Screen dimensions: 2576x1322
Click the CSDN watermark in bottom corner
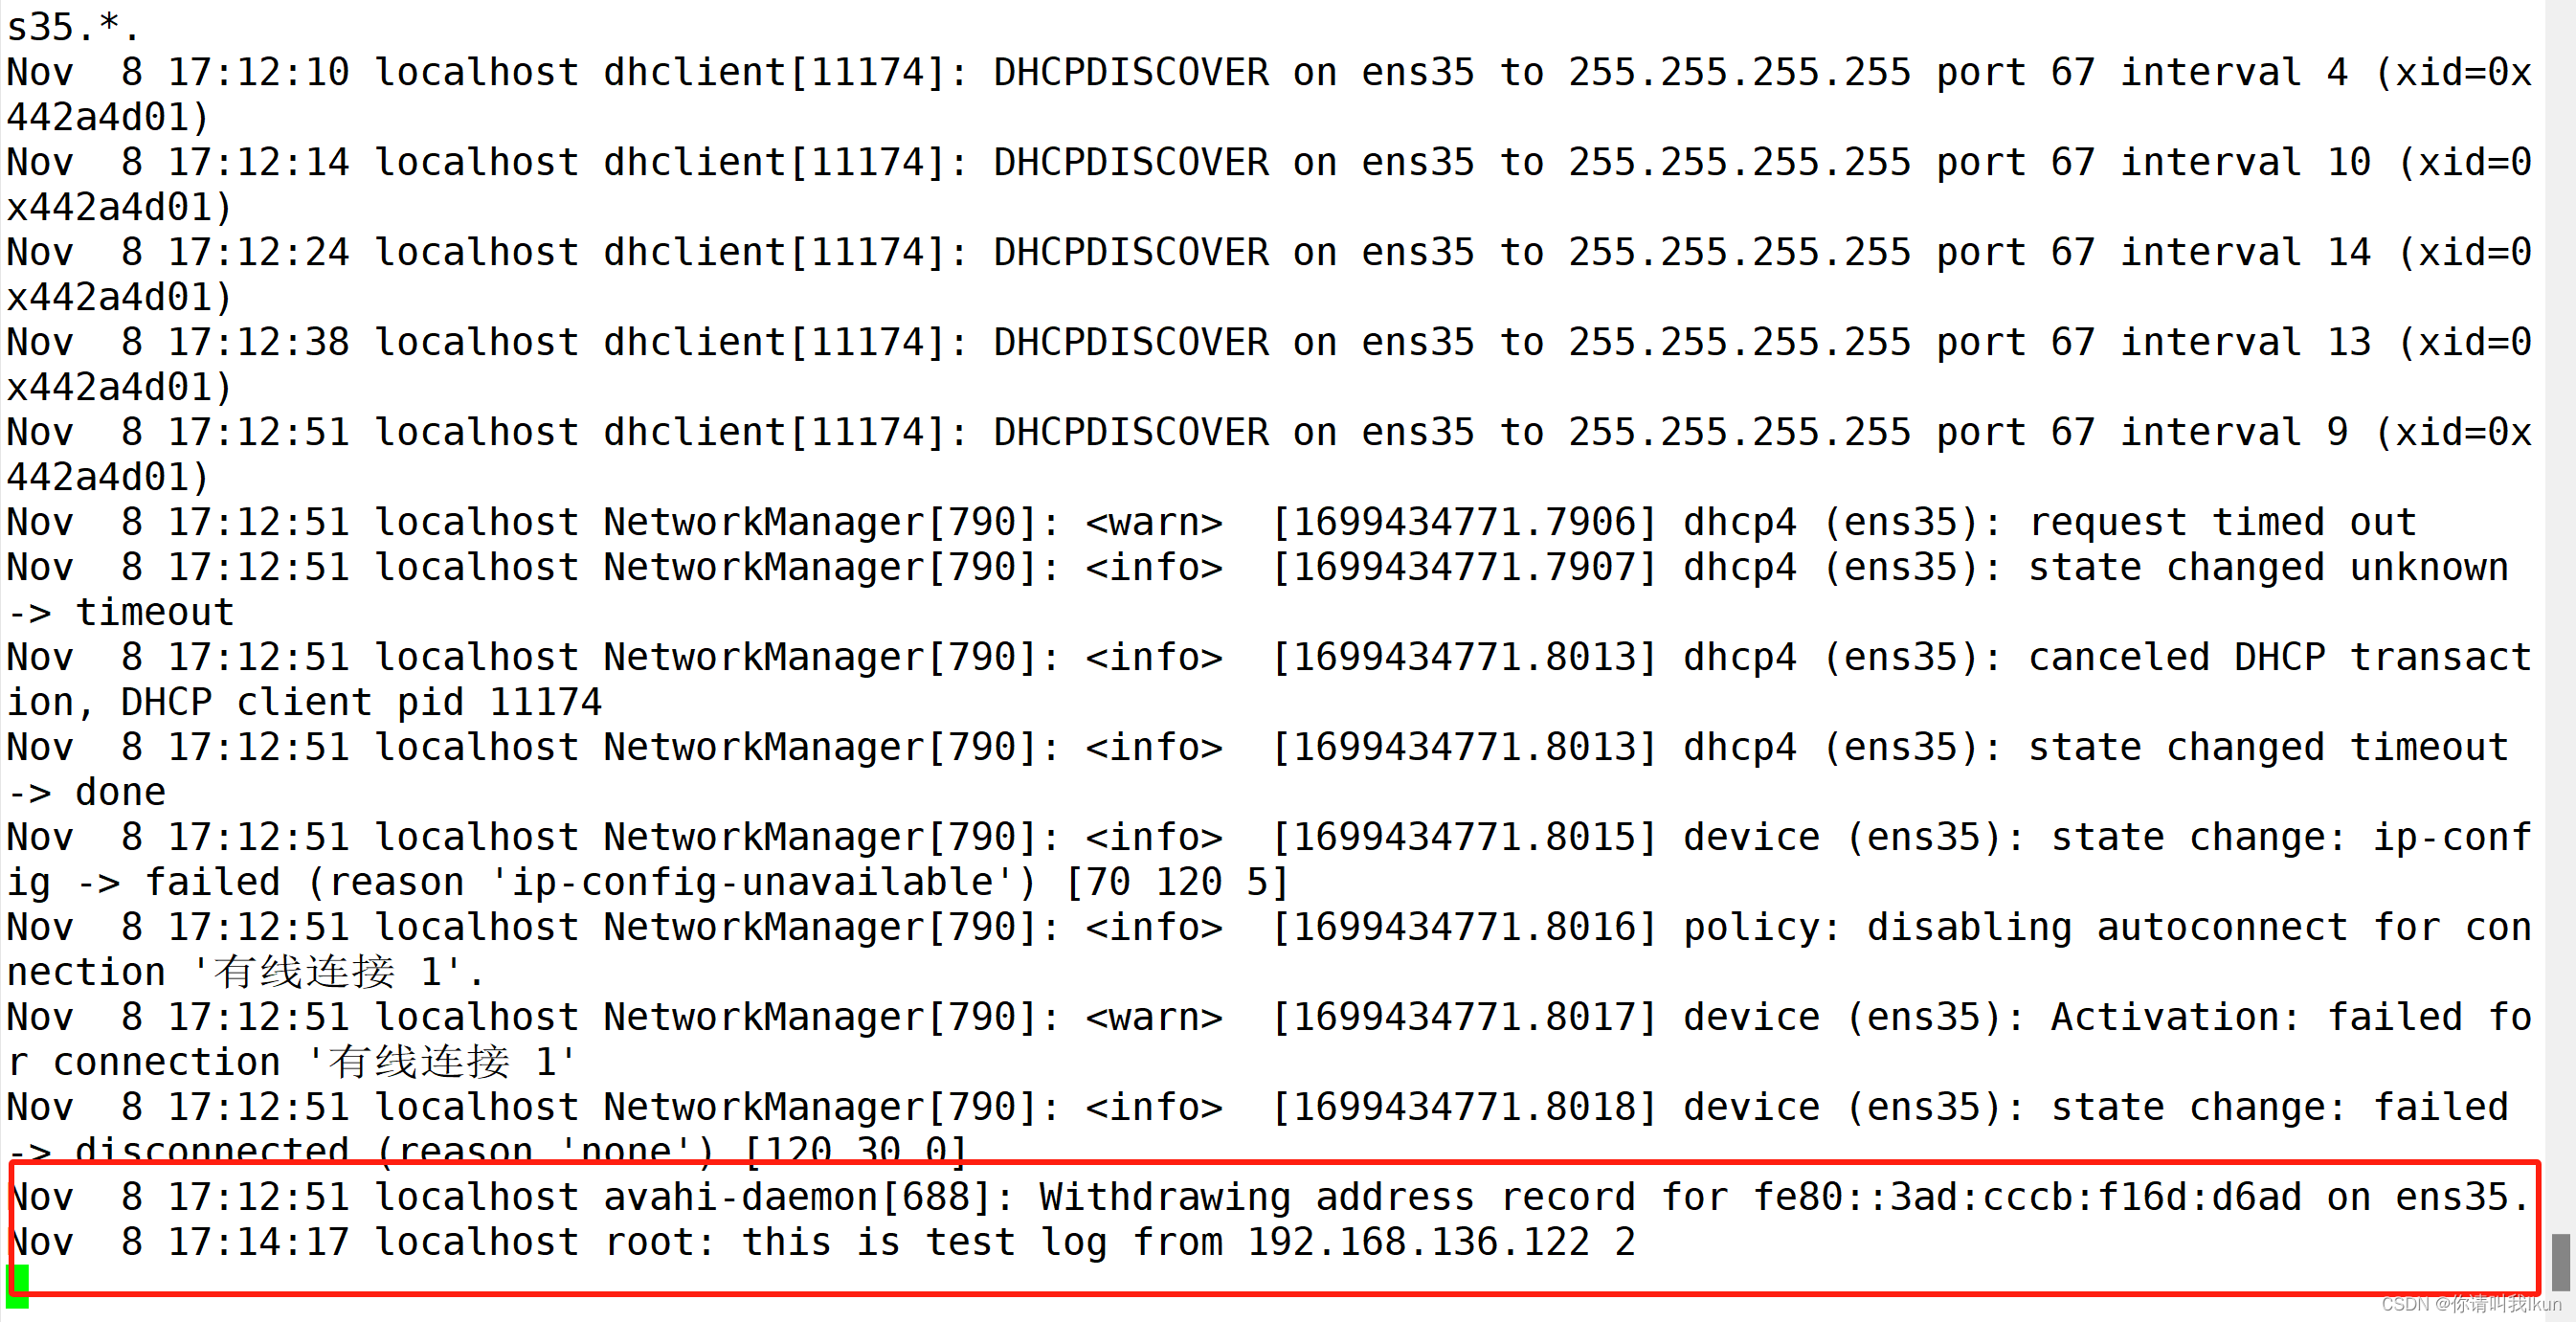click(x=2470, y=1304)
